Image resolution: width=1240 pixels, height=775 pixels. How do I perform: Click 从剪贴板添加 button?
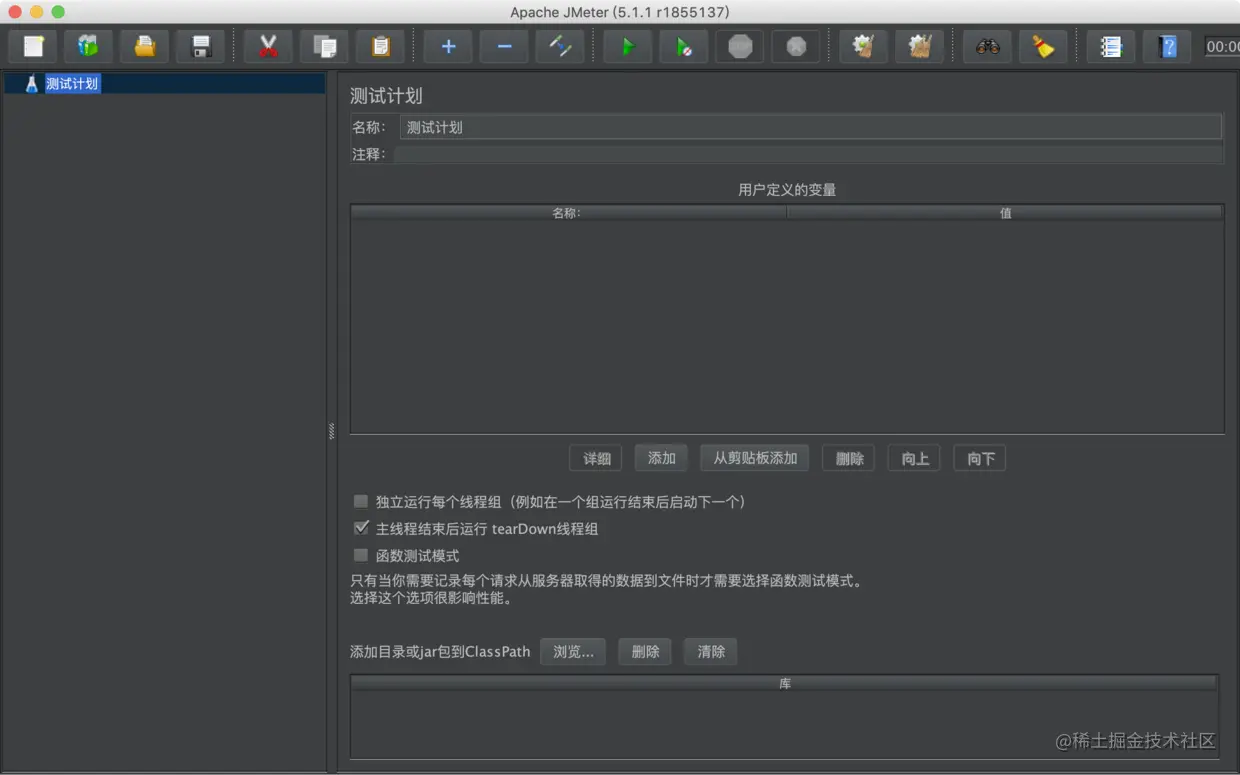point(755,458)
